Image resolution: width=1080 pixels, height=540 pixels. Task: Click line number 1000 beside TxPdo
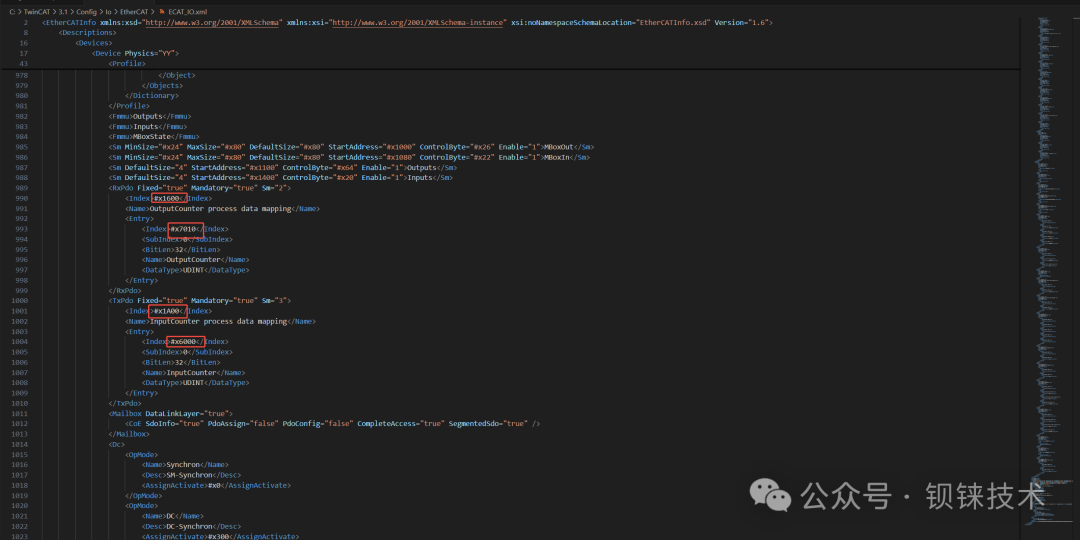[19, 301]
